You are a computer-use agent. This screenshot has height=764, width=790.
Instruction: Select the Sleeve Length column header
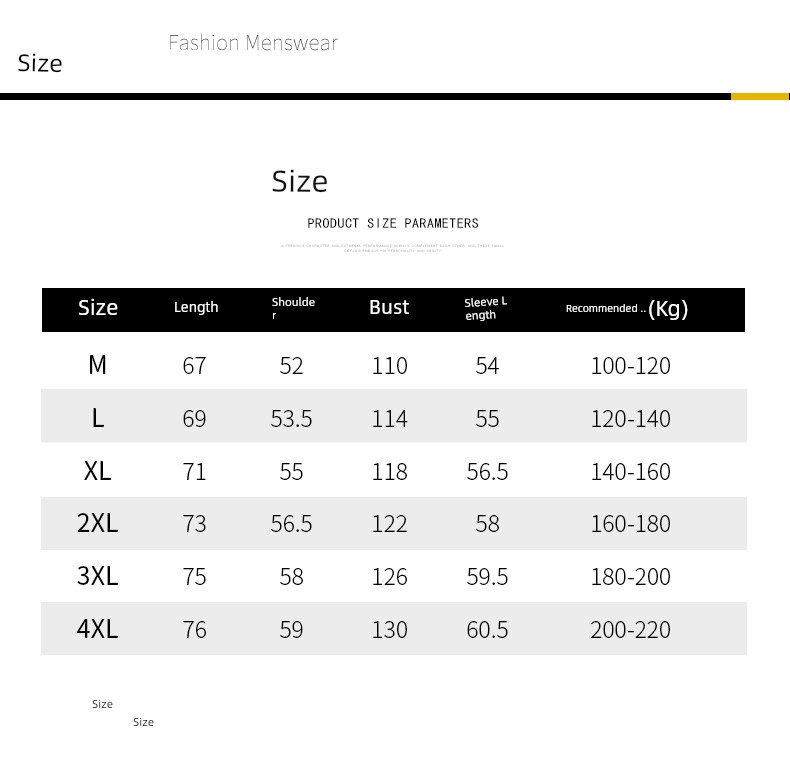(486, 308)
